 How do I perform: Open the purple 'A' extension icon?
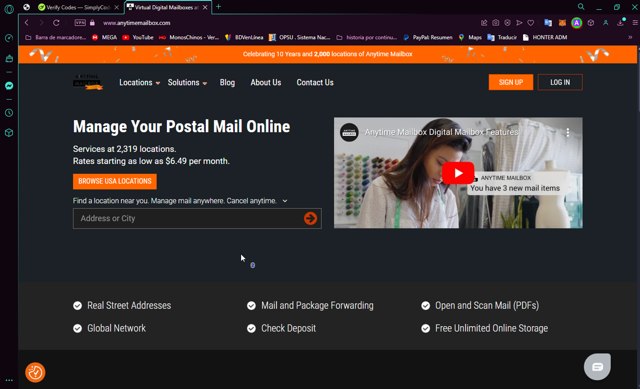[x=576, y=23]
